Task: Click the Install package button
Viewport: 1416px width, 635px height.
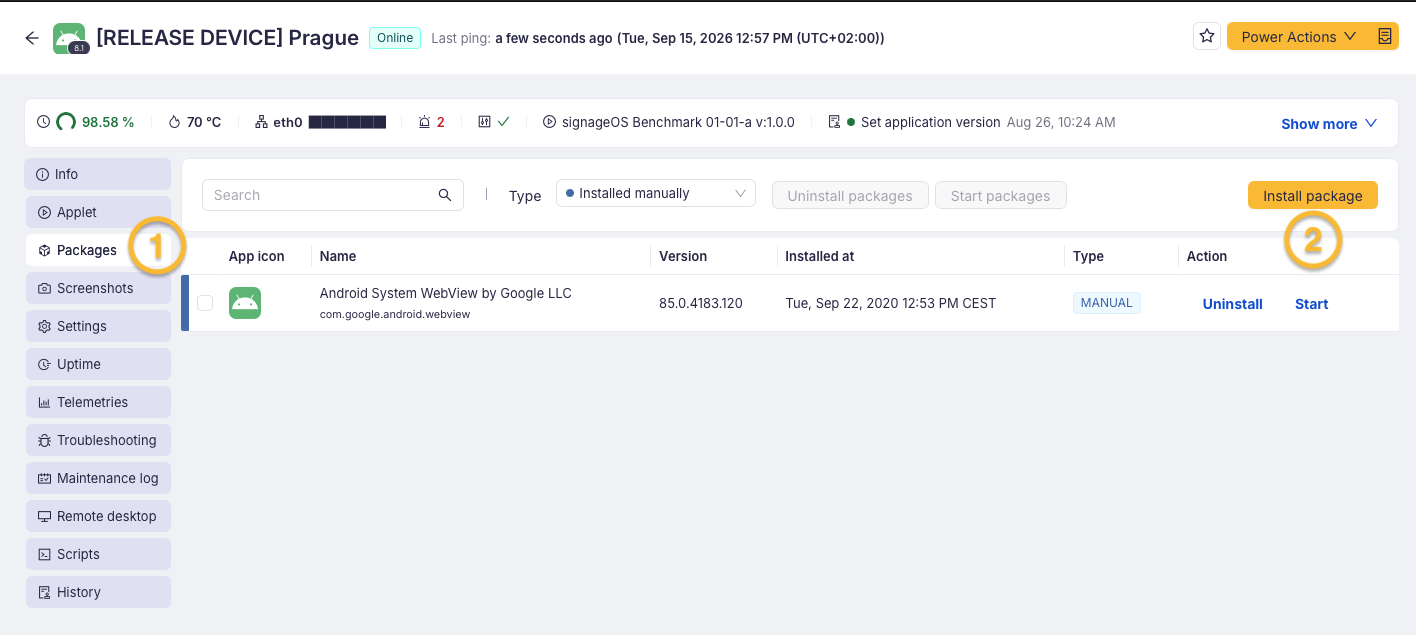Action: click(1312, 195)
